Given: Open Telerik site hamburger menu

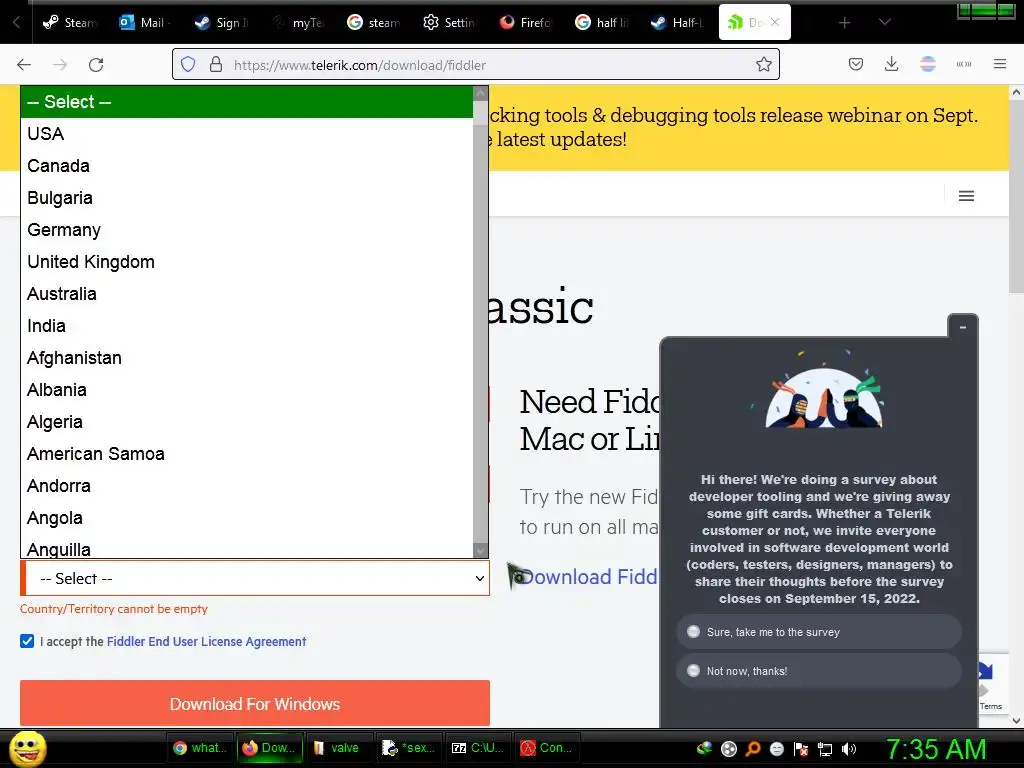Looking at the screenshot, I should 967,196.
